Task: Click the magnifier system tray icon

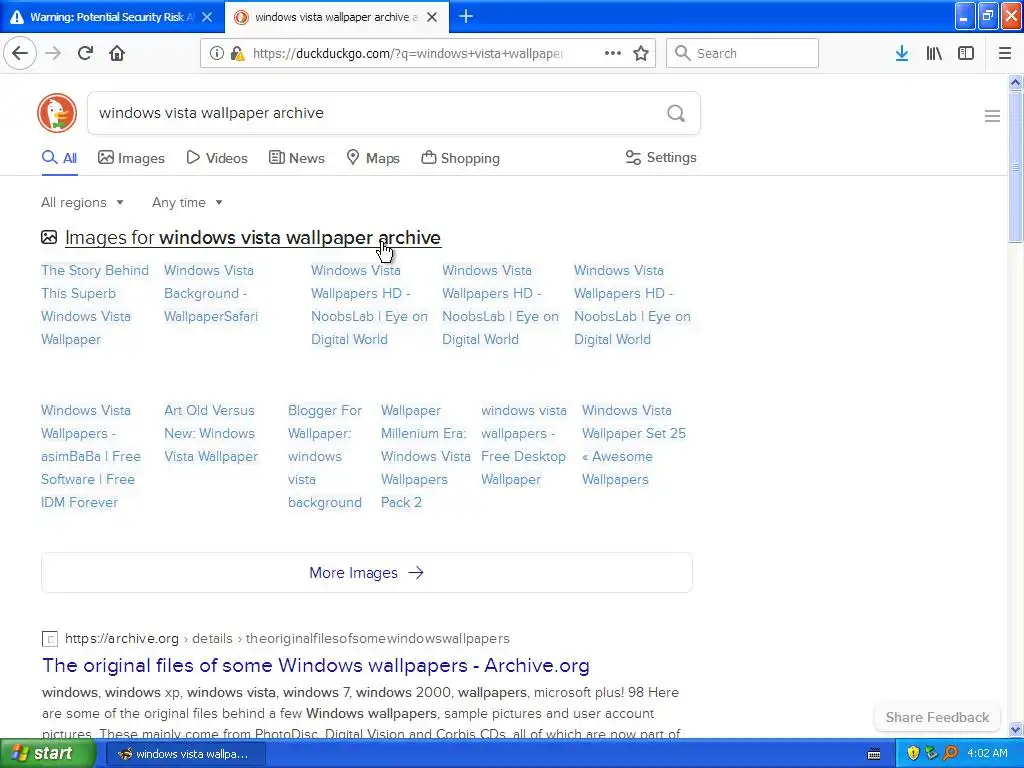Action: [x=950, y=753]
